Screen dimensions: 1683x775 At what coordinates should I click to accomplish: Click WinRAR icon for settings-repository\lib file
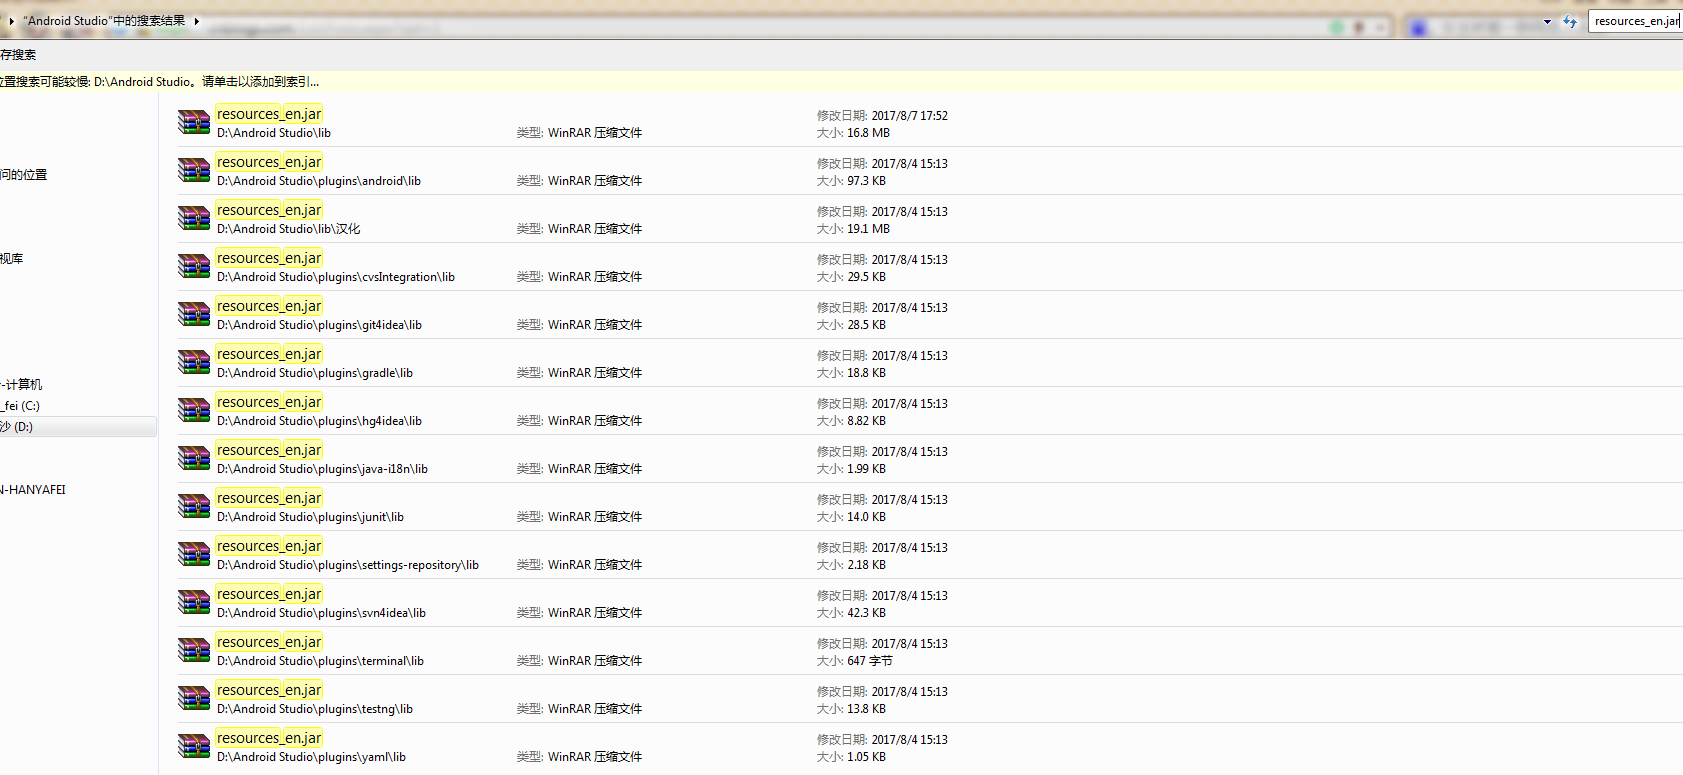tap(194, 554)
